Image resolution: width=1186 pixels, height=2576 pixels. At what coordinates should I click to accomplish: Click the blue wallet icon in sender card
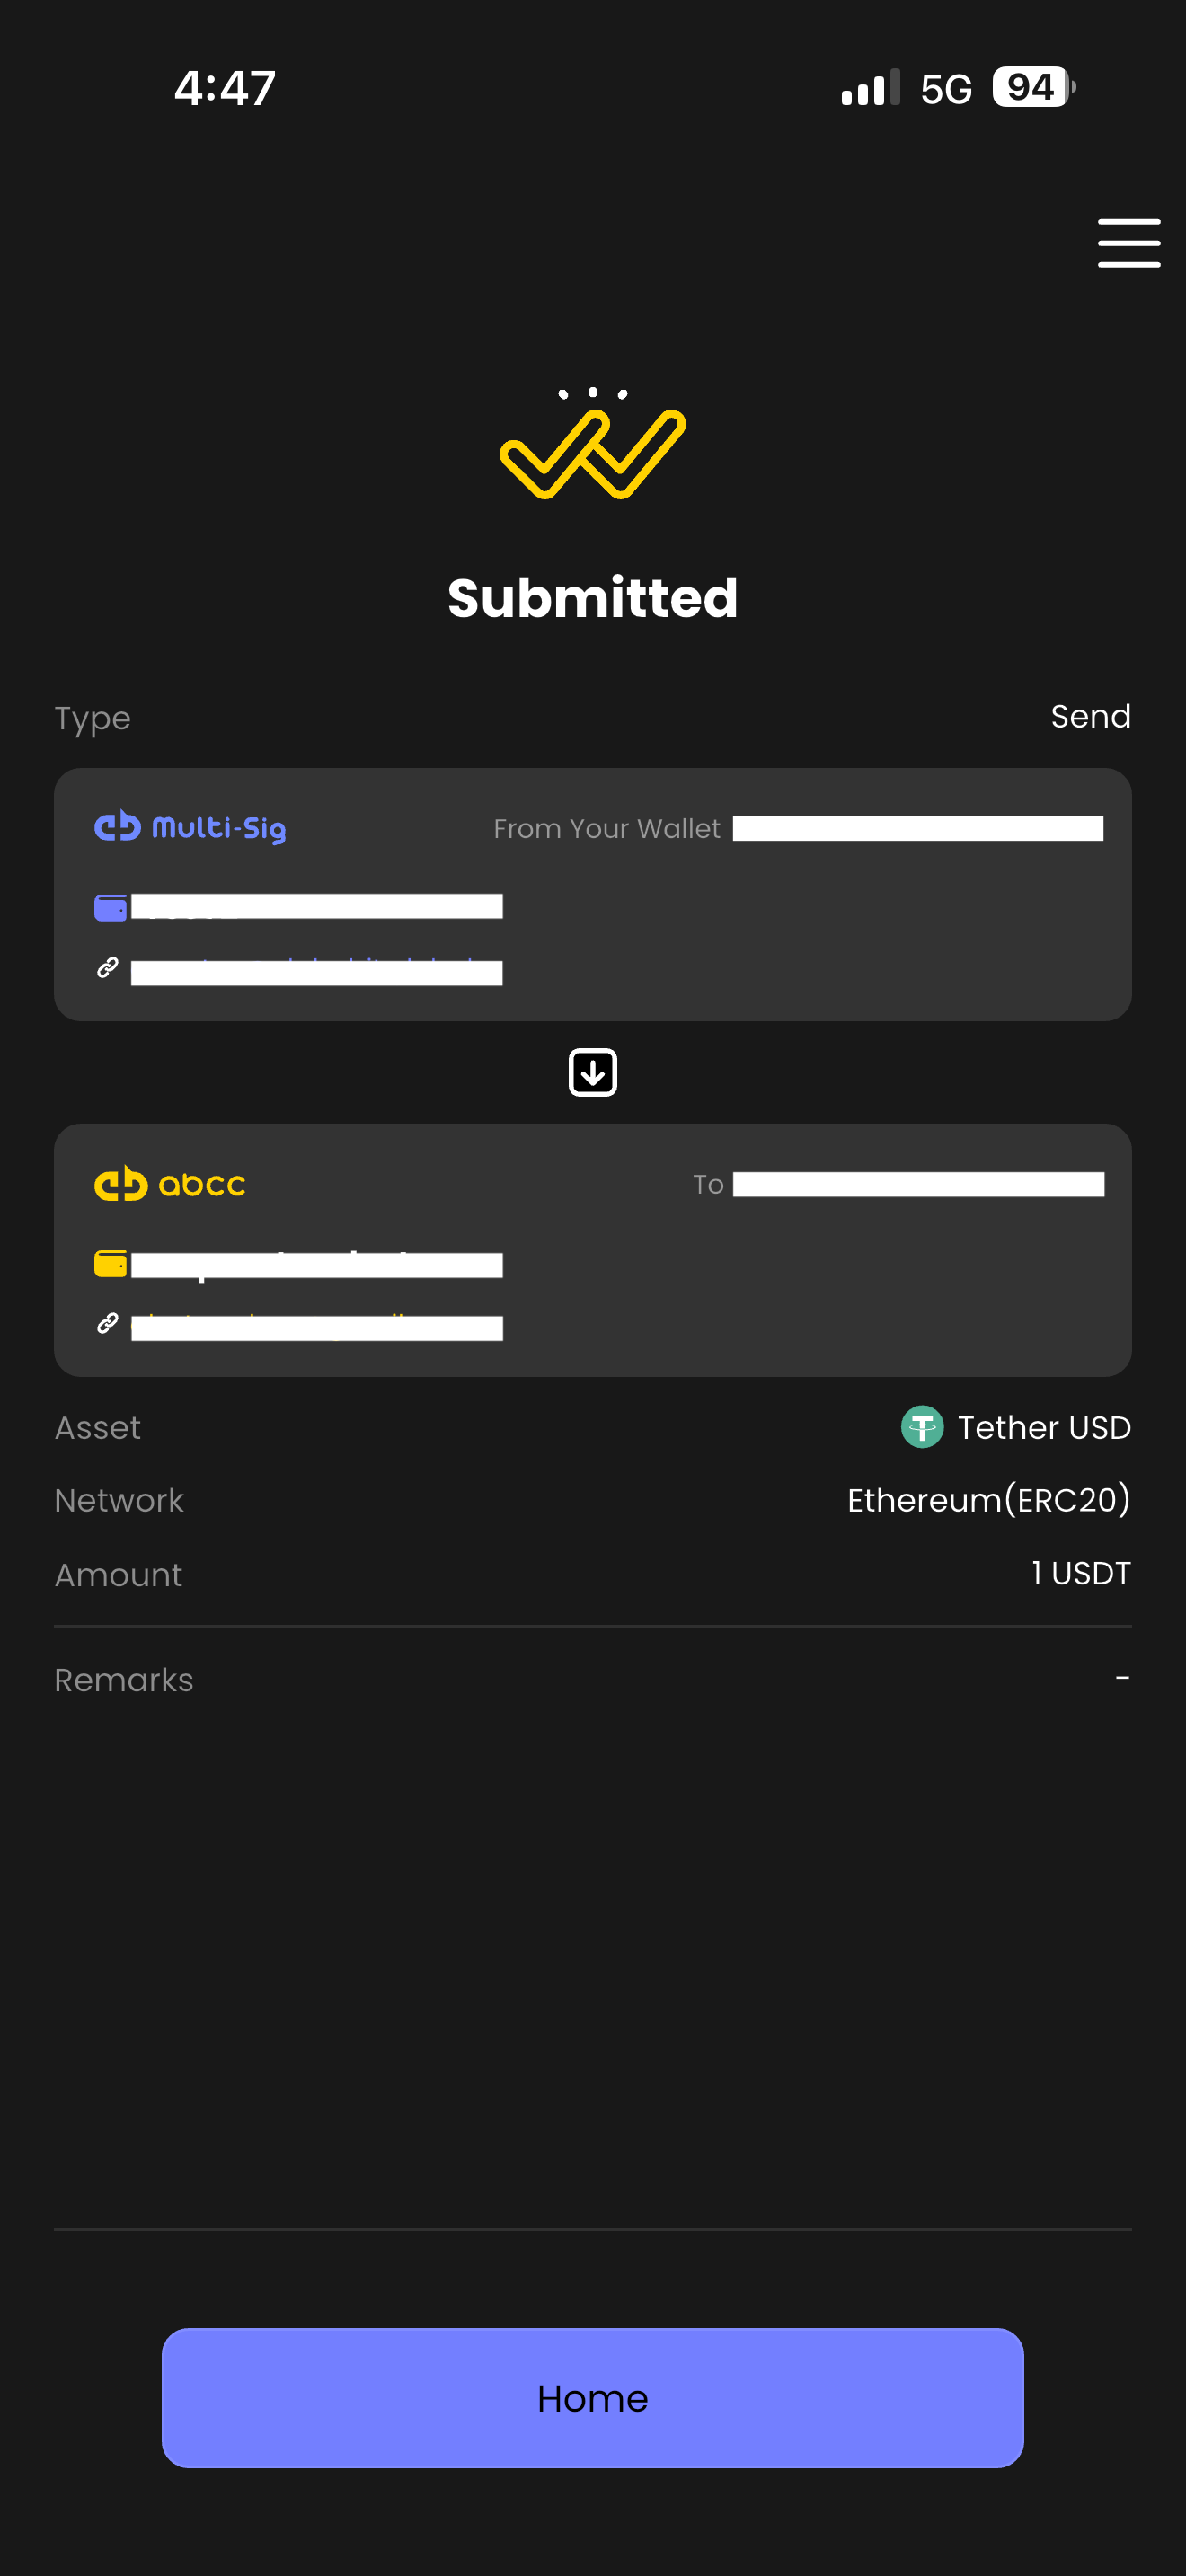(x=110, y=907)
